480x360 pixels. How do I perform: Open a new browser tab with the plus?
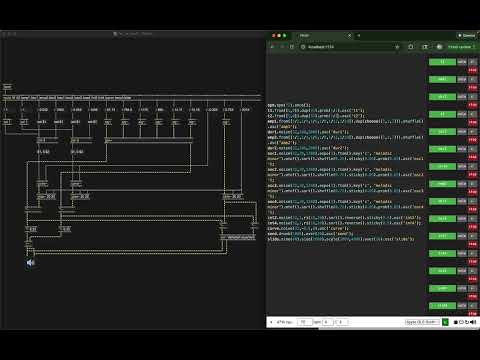coord(359,35)
